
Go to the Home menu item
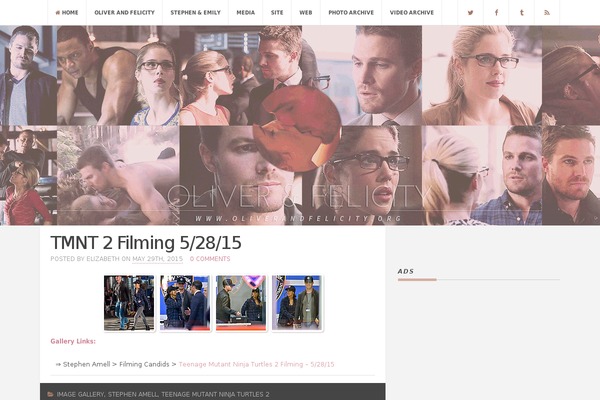pyautogui.click(x=67, y=13)
